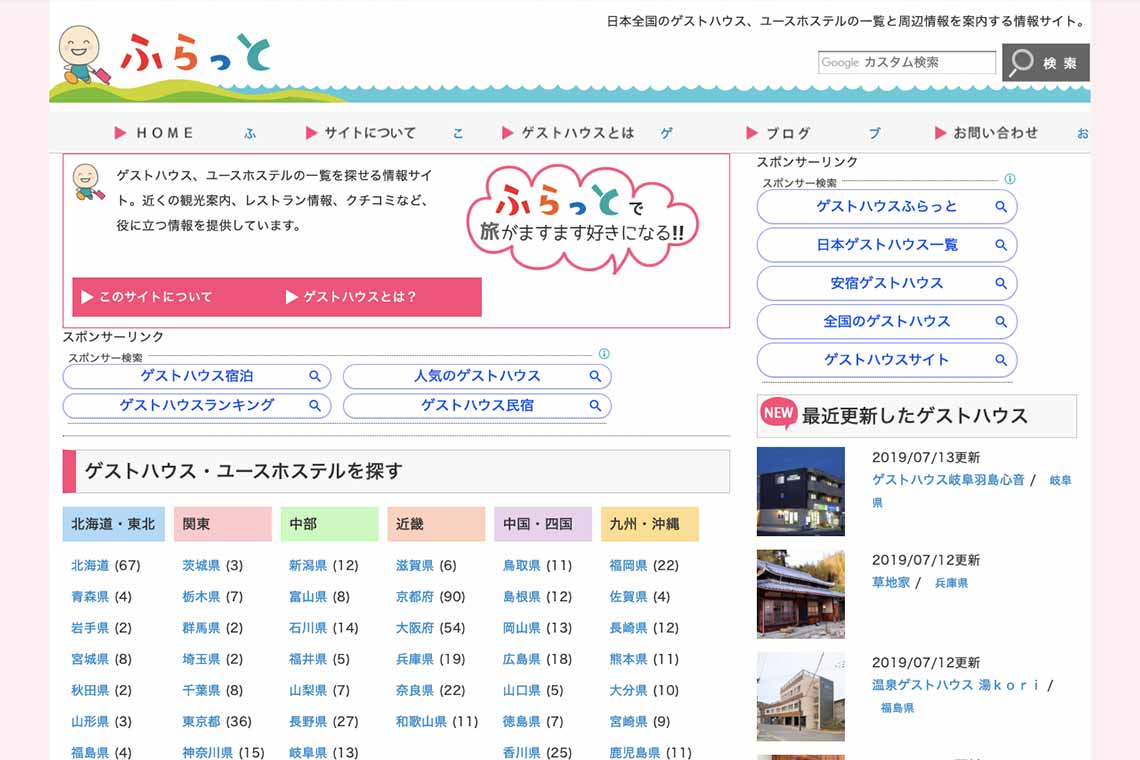Click the search icon on the 人気のゲストハウス button
1140x760 pixels.
tap(596, 376)
